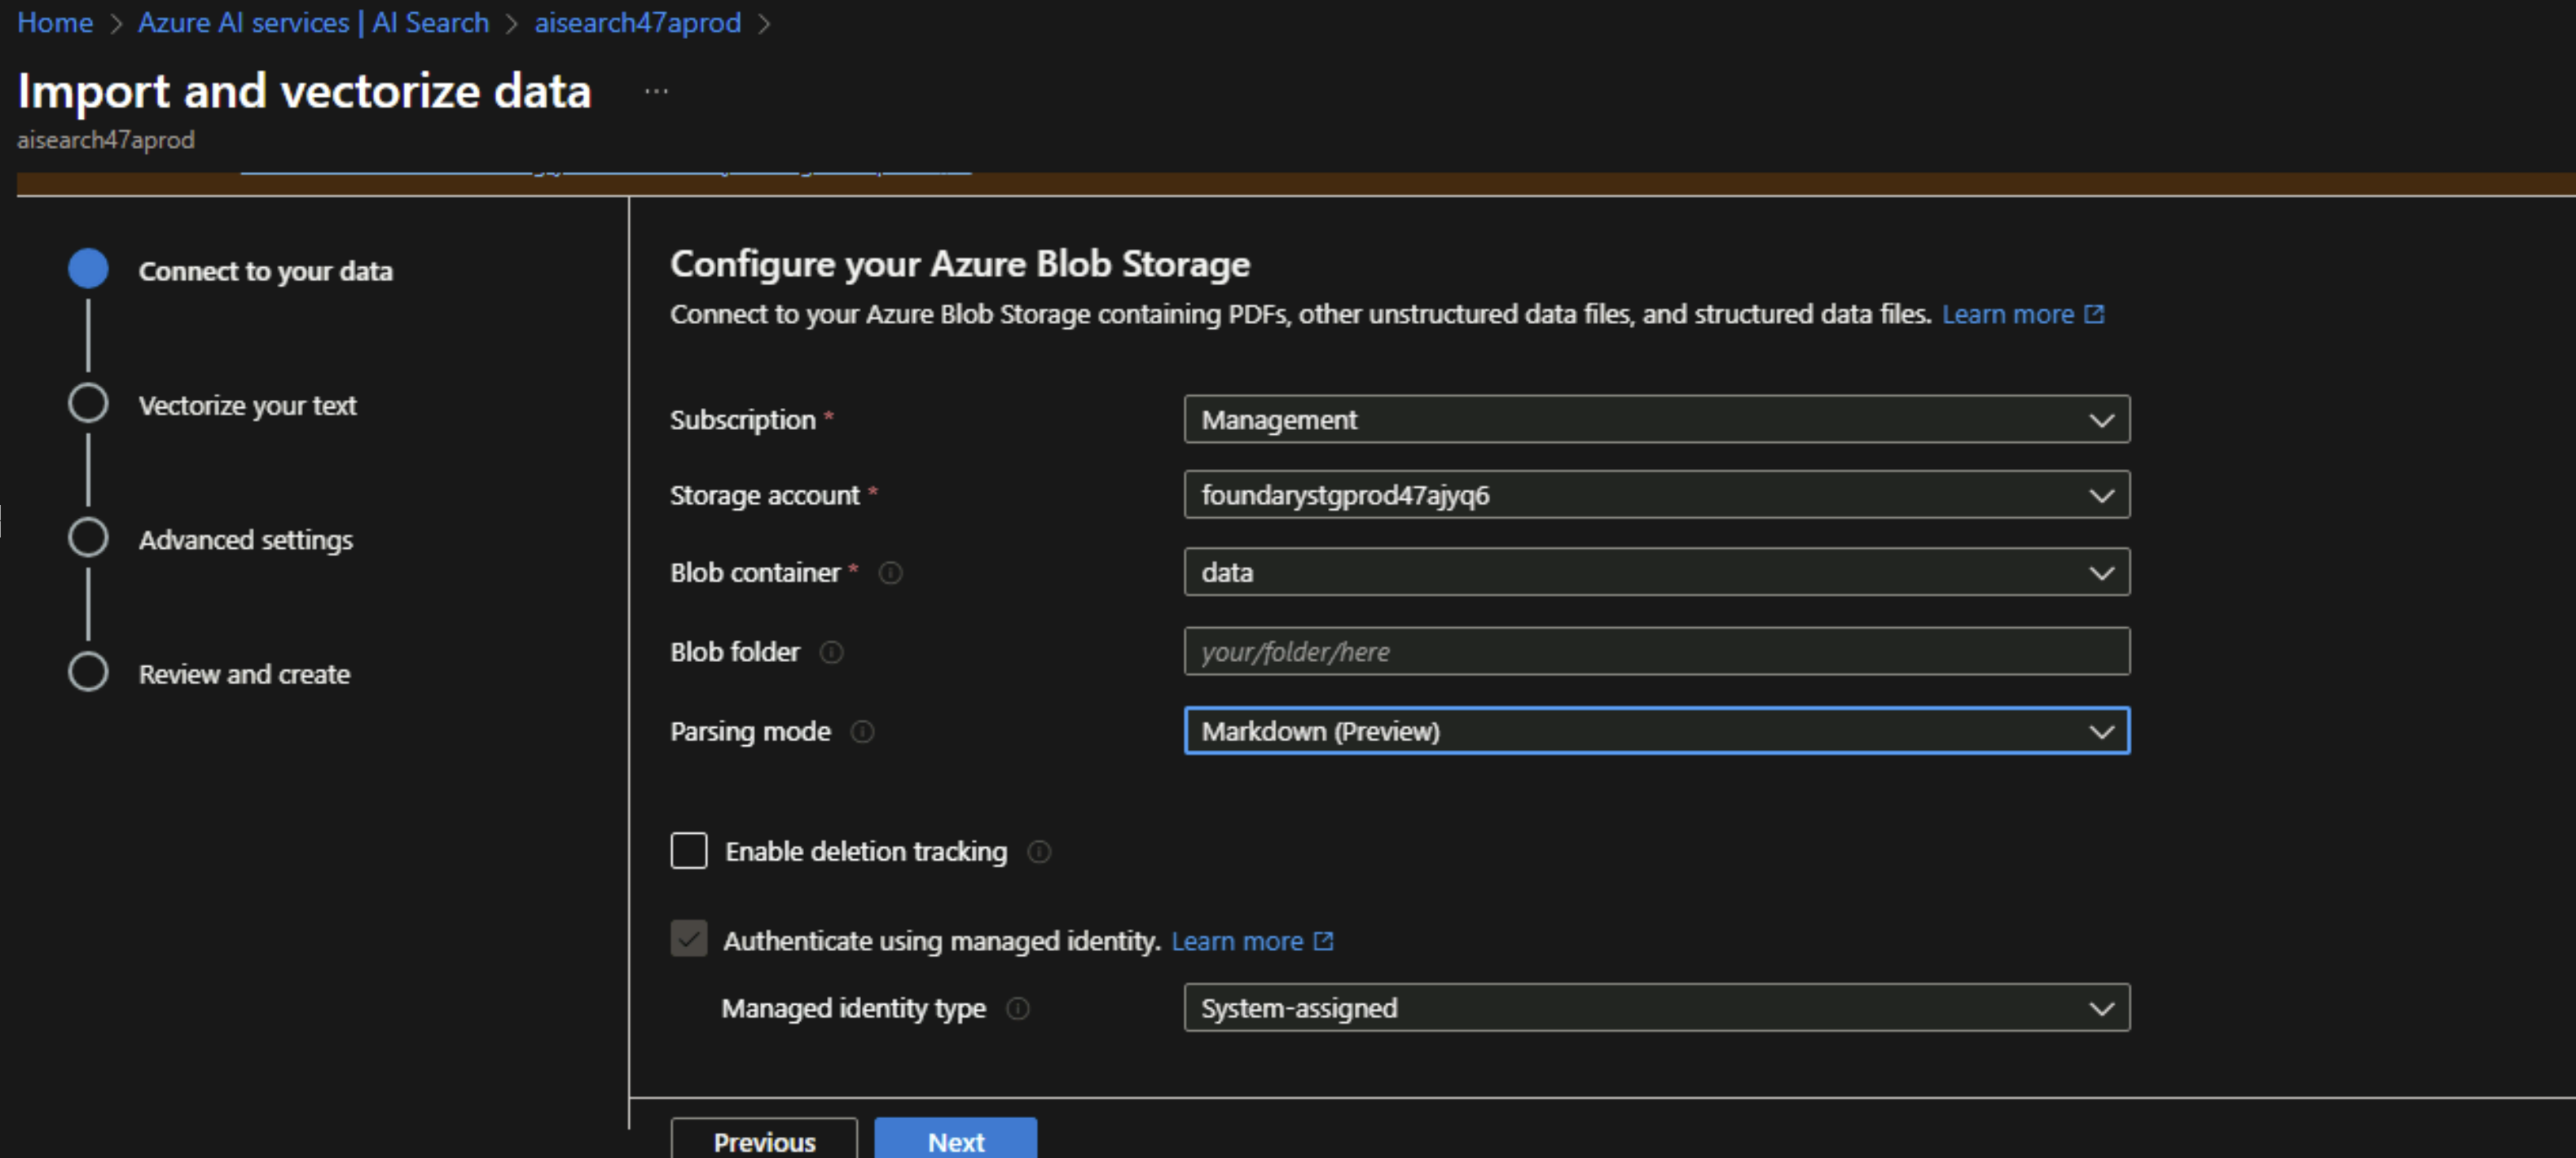This screenshot has height=1158, width=2576.
Task: Click the Configure your Azure Blob Storage heading
Action: pyautogui.click(x=960, y=264)
